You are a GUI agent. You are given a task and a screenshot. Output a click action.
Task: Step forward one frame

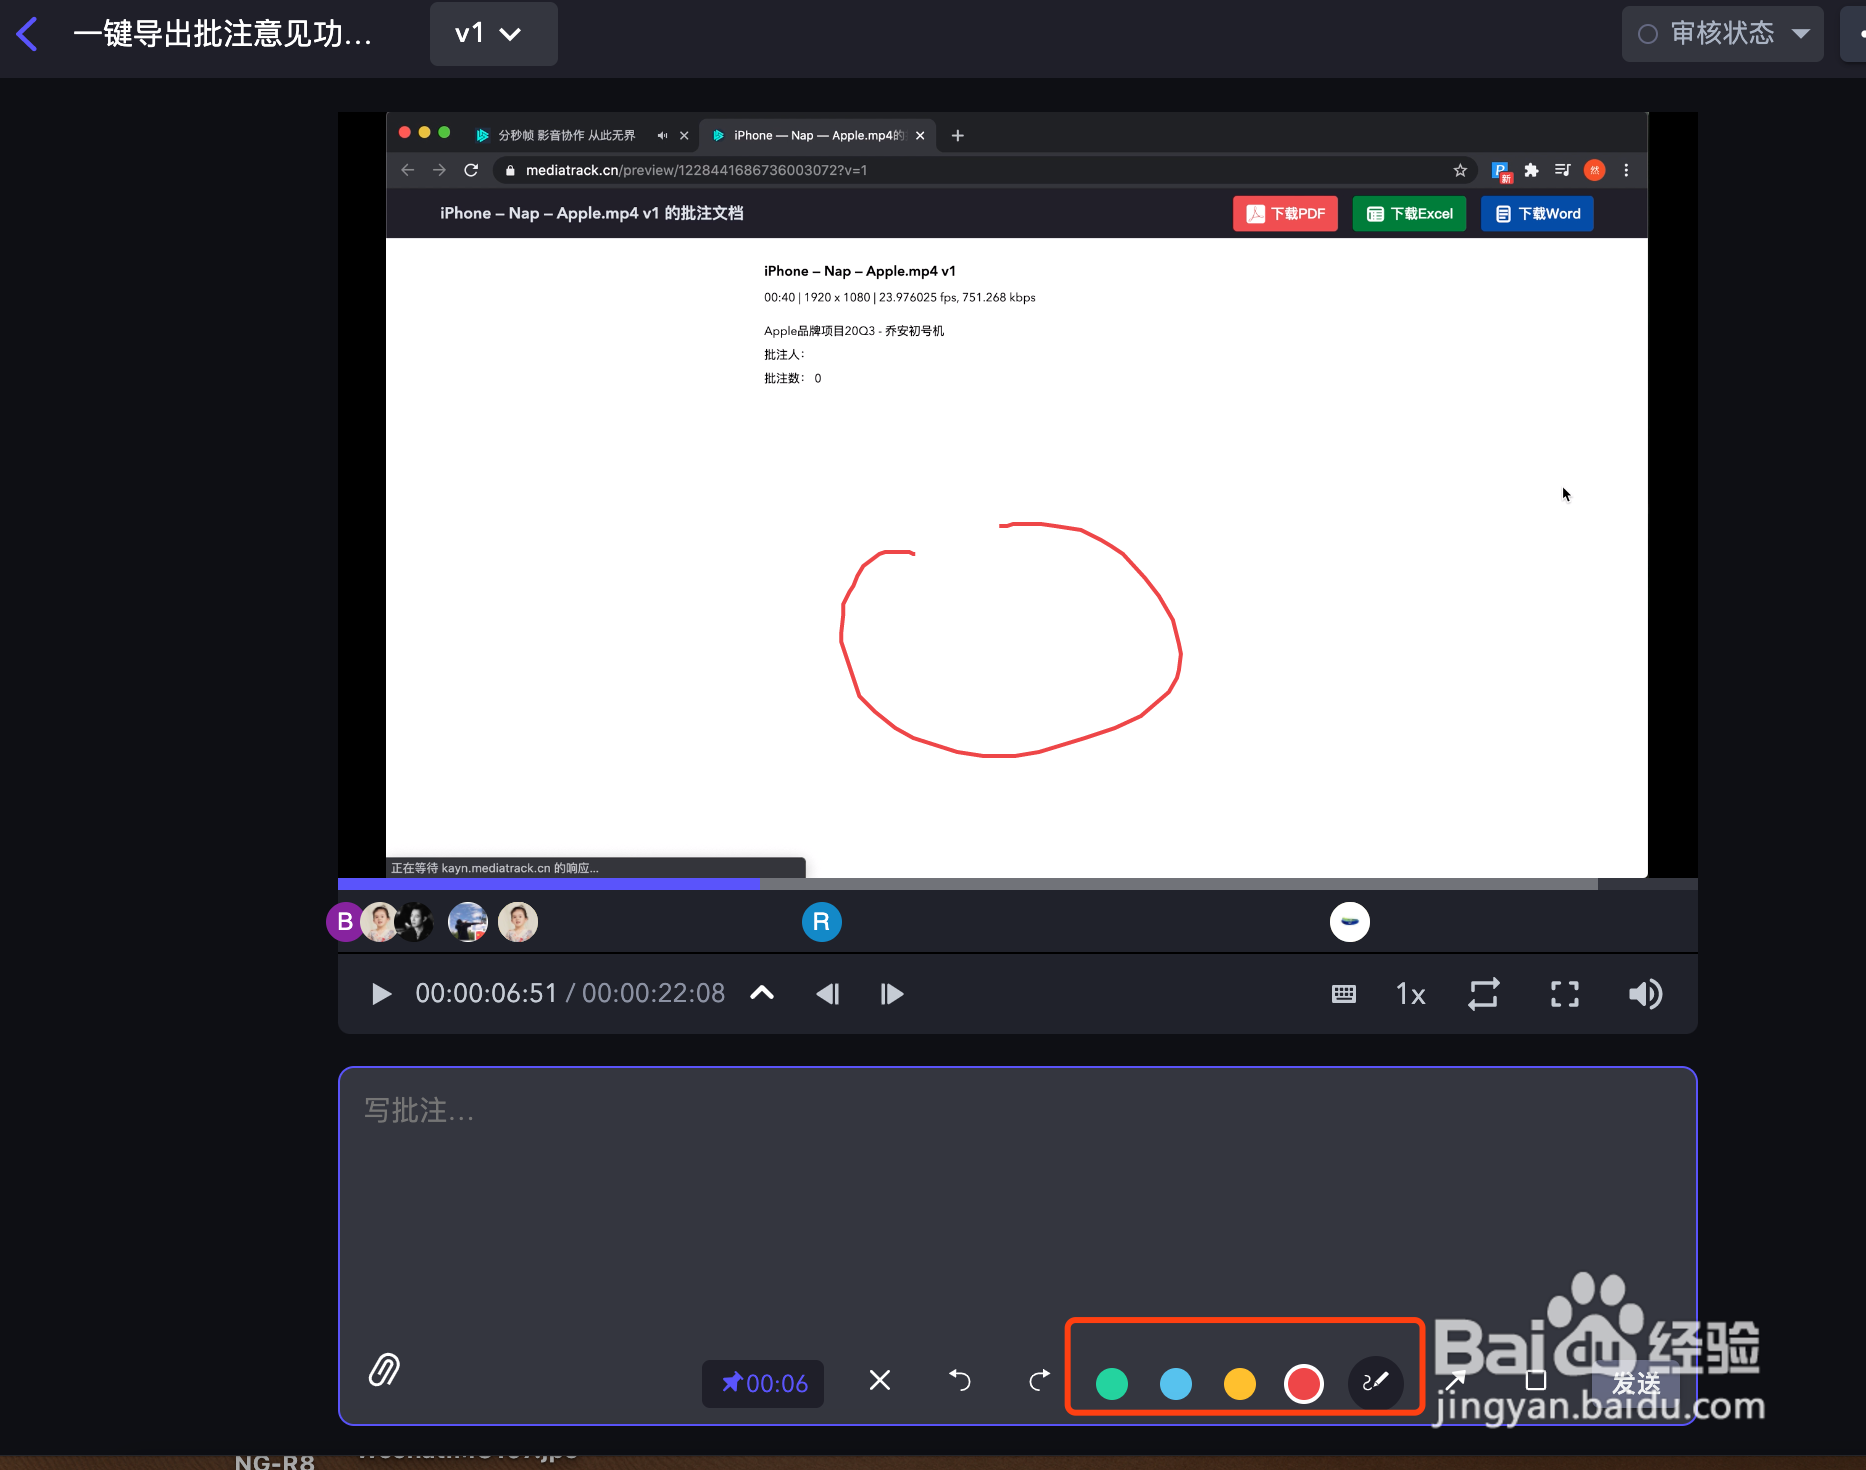[892, 994]
